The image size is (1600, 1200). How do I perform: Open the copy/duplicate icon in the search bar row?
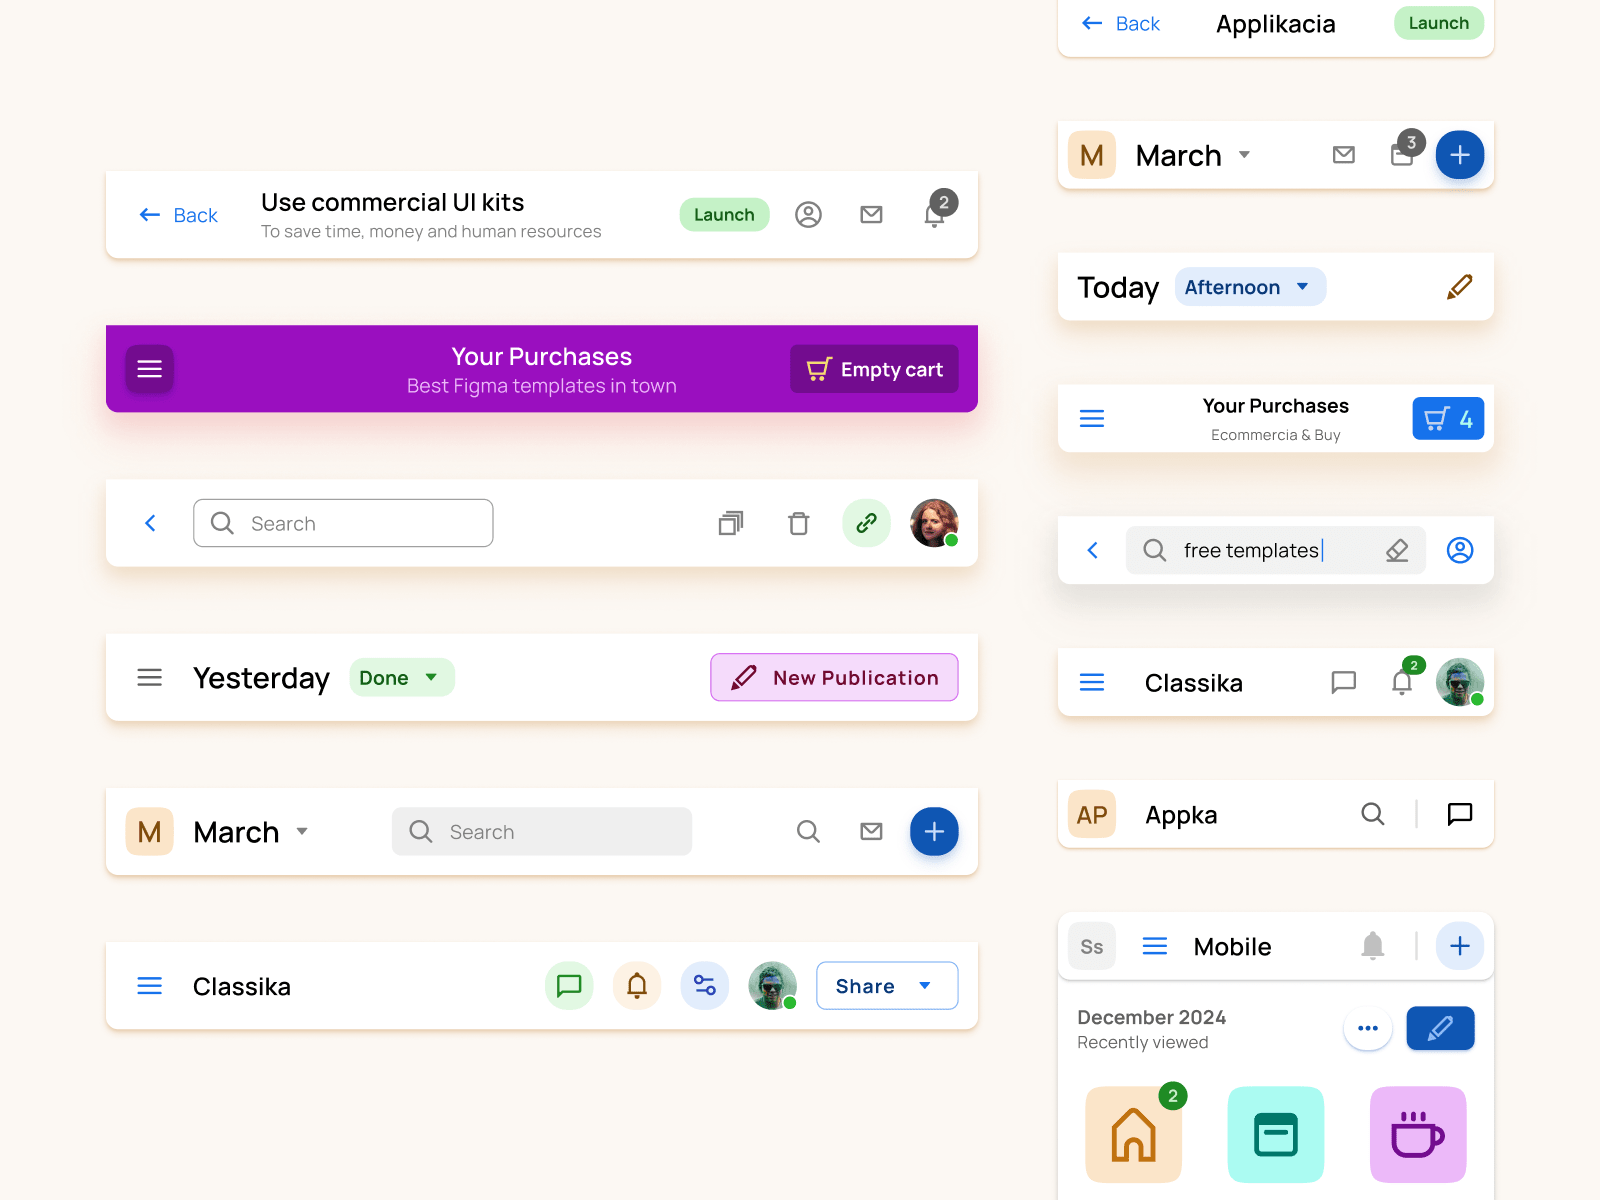coord(731,522)
